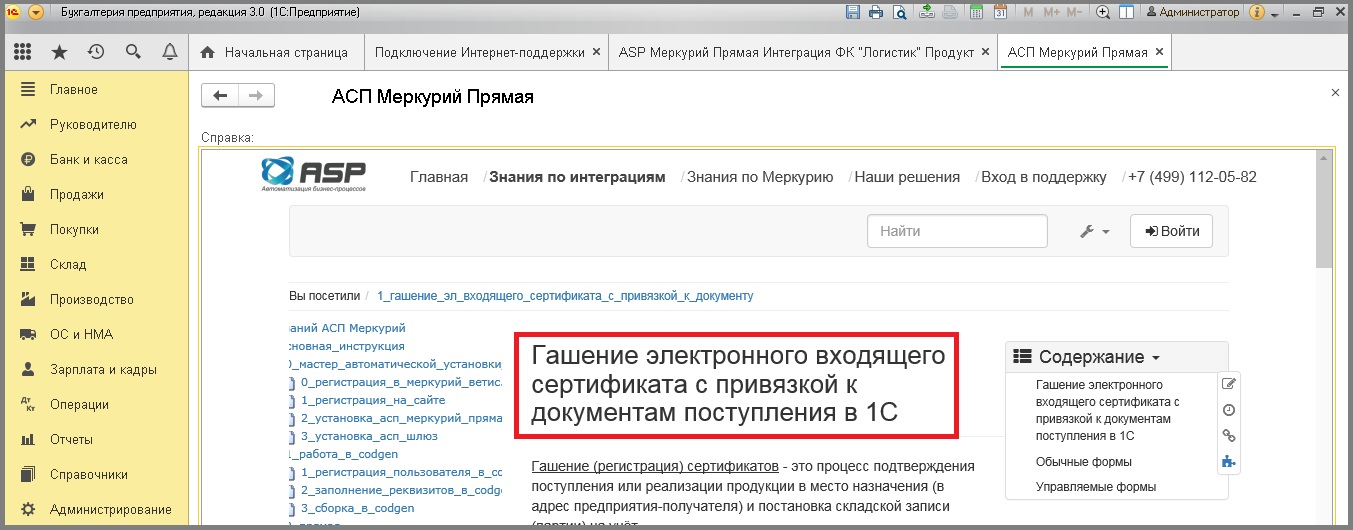1353x530 pixels.
Task: Close the АСП Меркурий Прямая form
Action: tap(1335, 92)
